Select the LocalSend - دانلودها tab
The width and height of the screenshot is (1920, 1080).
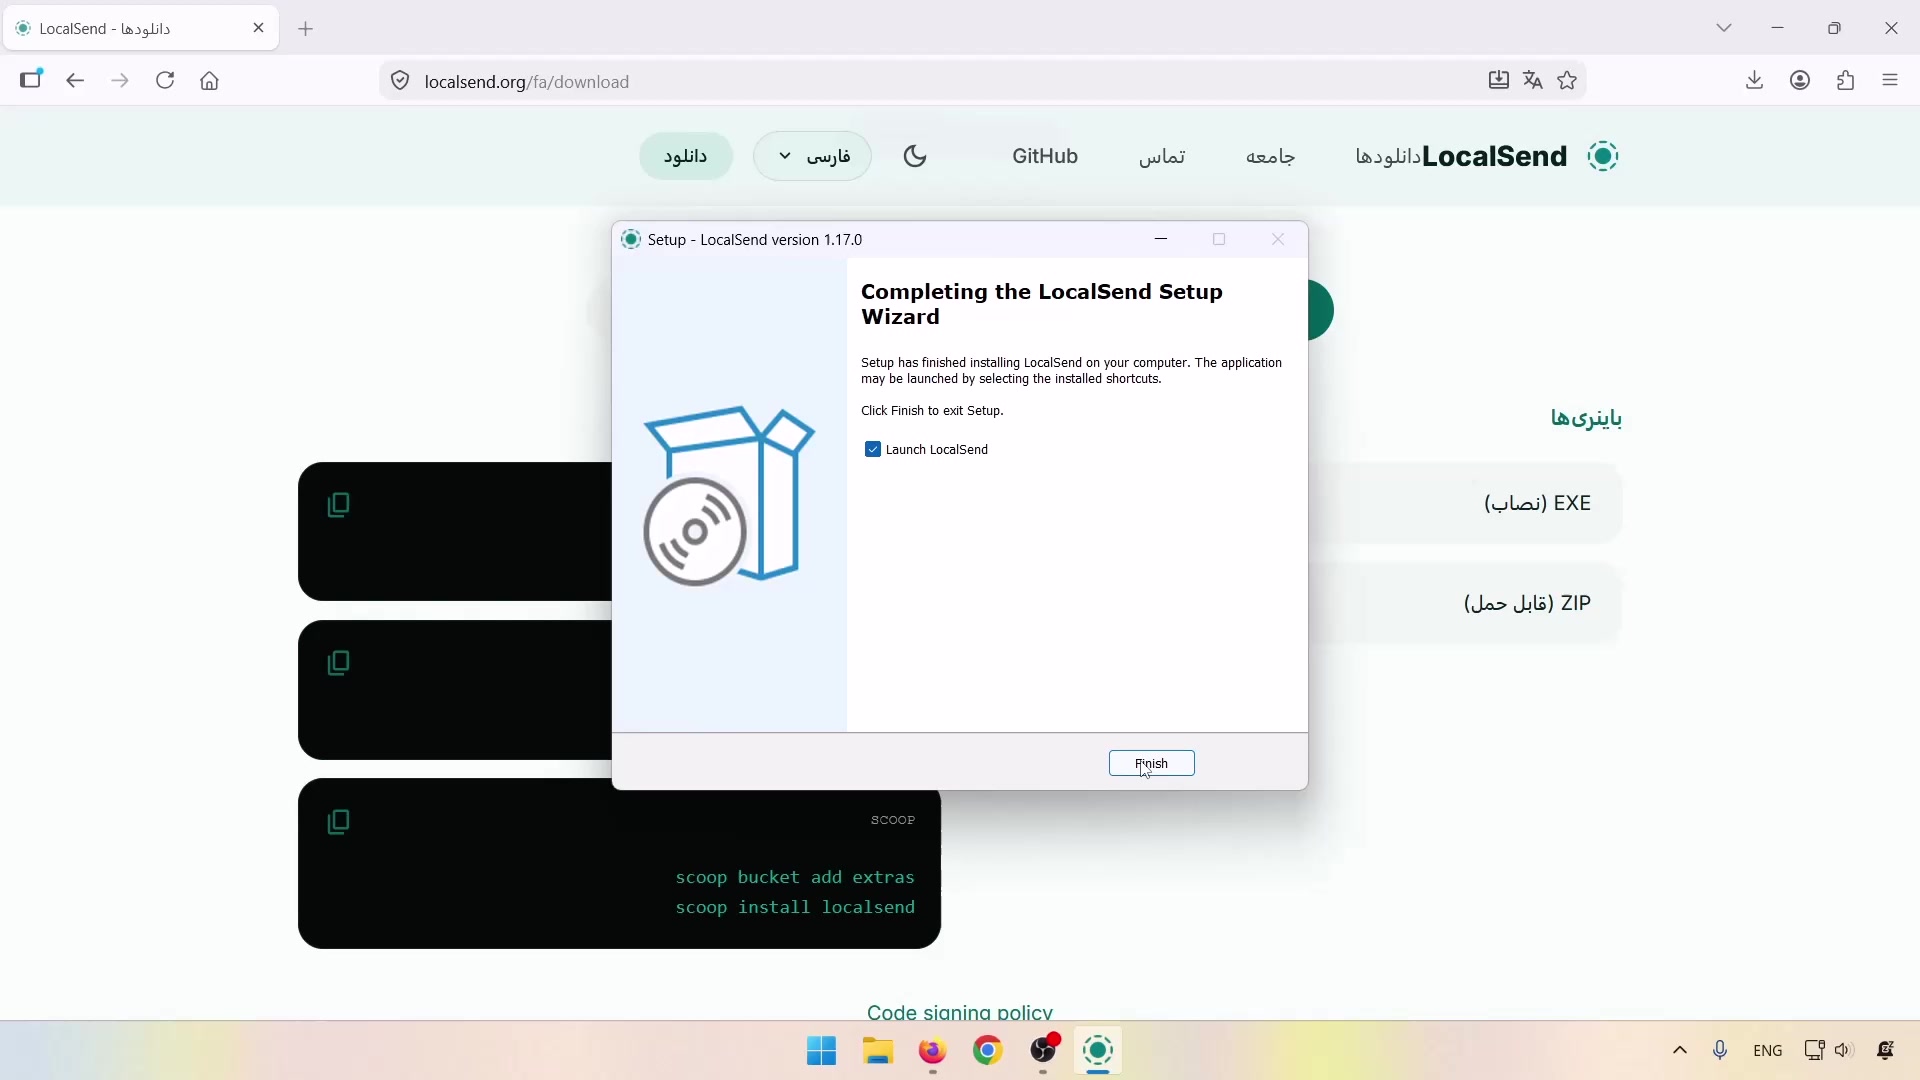[x=141, y=28]
